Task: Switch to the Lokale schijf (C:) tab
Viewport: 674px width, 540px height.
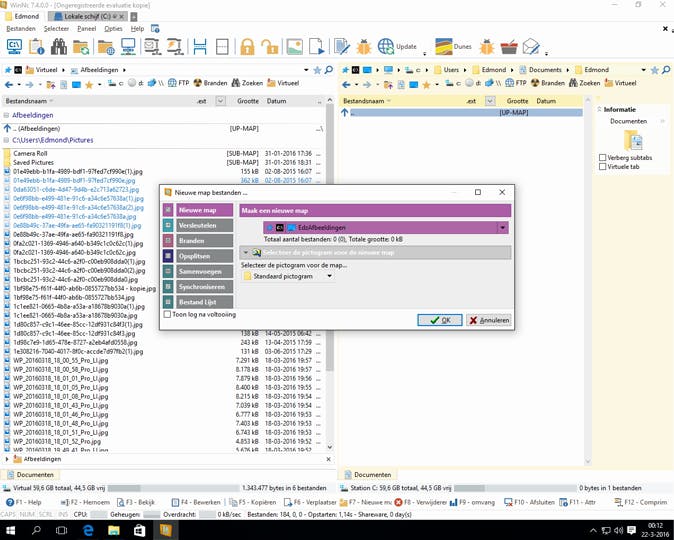Action: 87,16
